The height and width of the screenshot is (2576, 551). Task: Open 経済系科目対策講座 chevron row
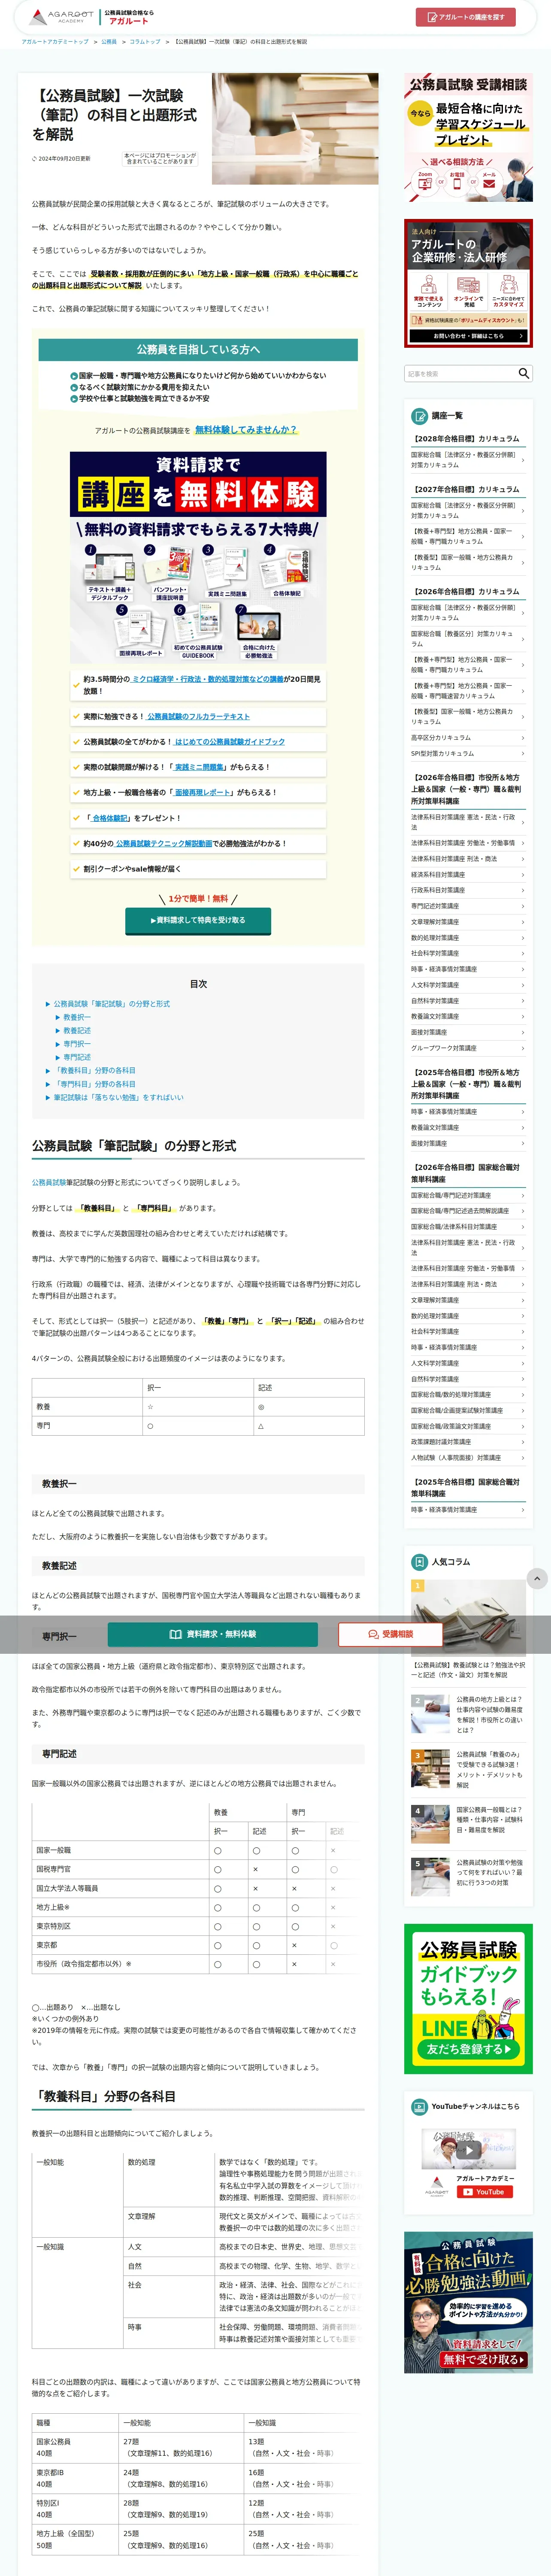468,874
